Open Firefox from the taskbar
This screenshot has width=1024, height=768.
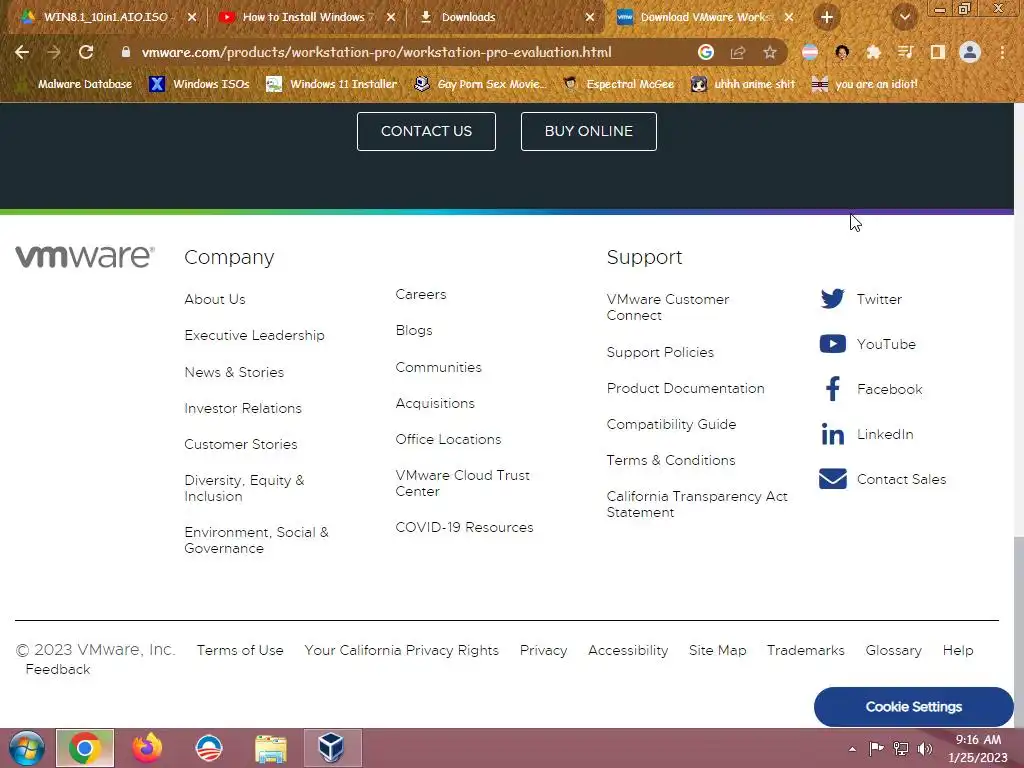147,748
